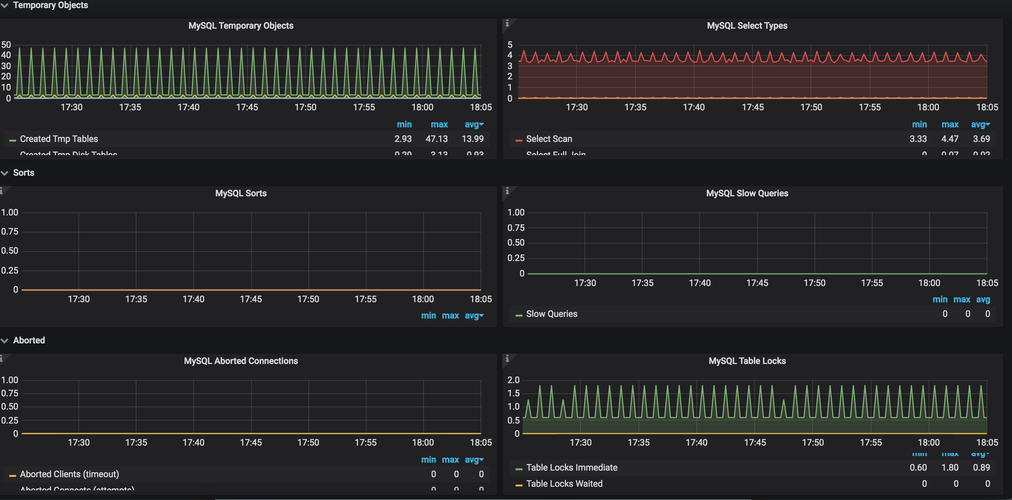Open green color swatch for Table Locks Immediate

[x=519, y=468]
